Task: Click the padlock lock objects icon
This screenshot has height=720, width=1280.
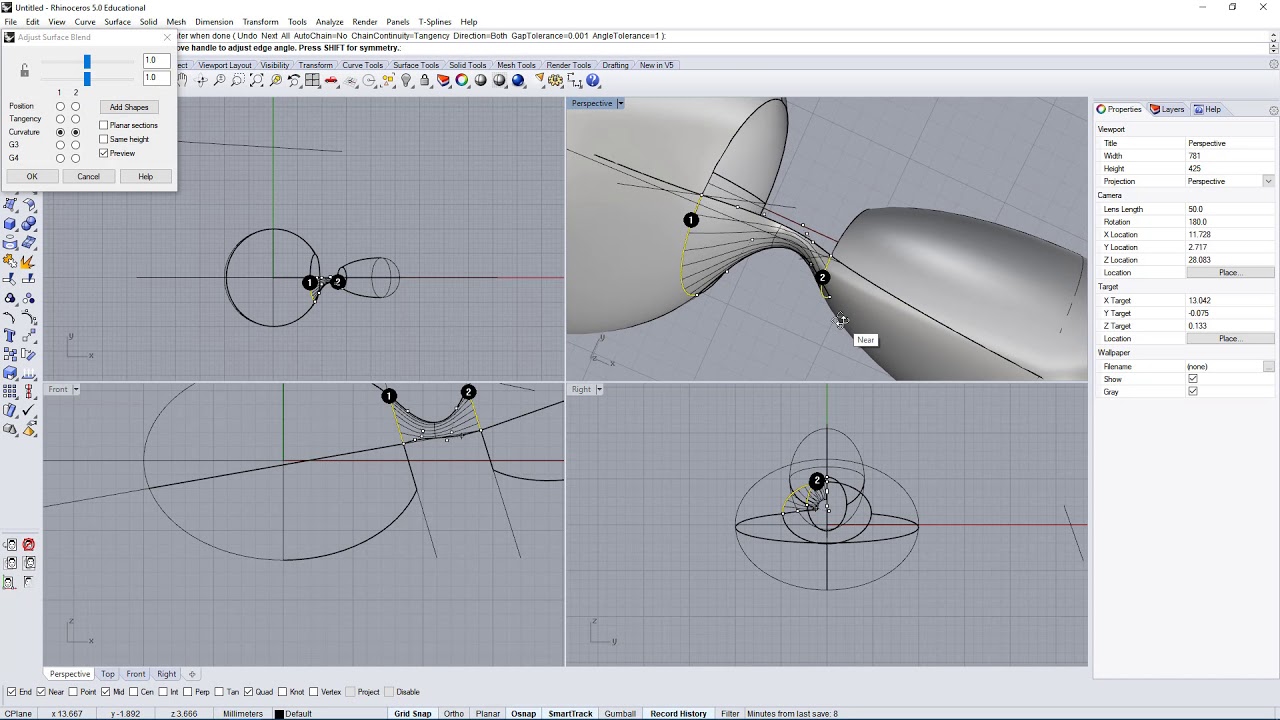Action: (x=424, y=80)
